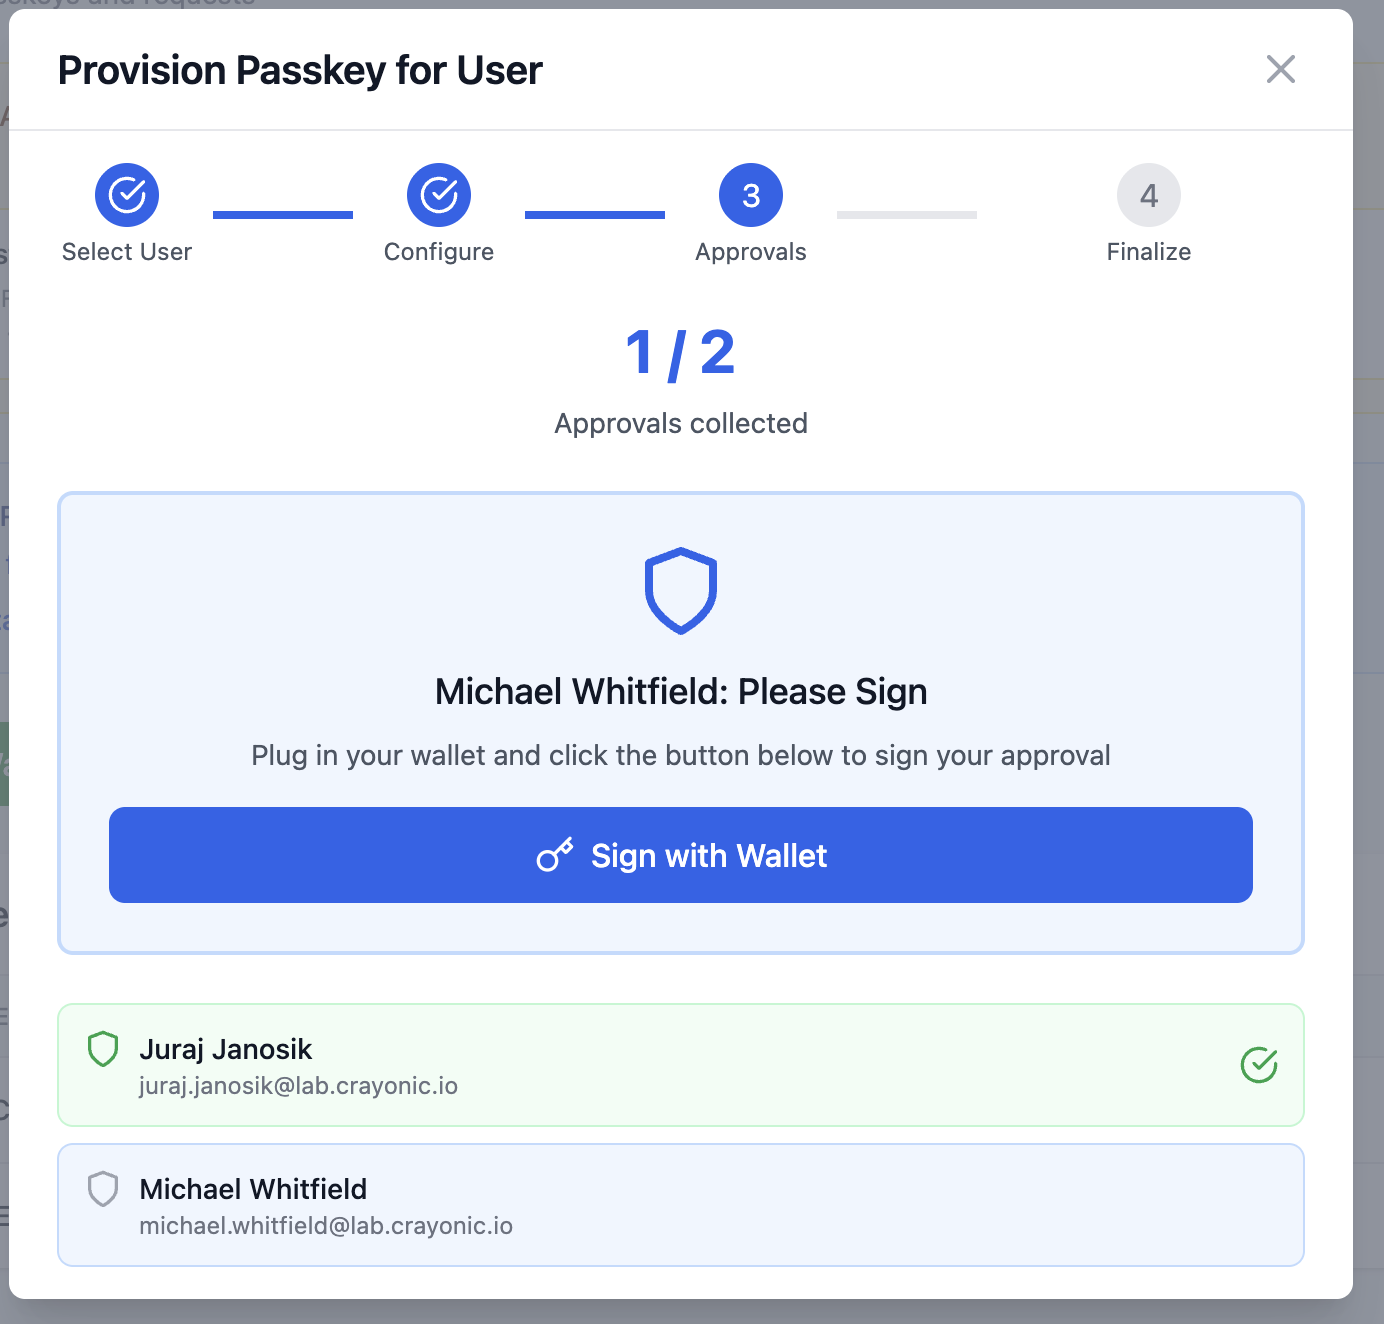This screenshot has width=1384, height=1324.
Task: Click the juraj.janosik@lab.crayonic.io email
Action: (x=298, y=1086)
